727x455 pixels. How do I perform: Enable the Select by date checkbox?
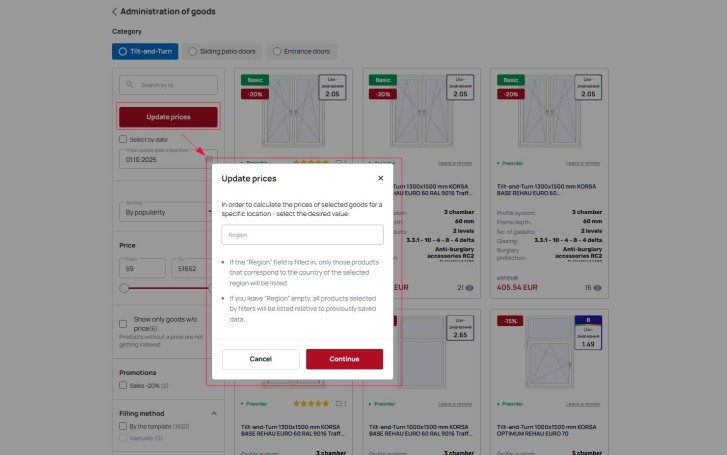[x=123, y=140]
